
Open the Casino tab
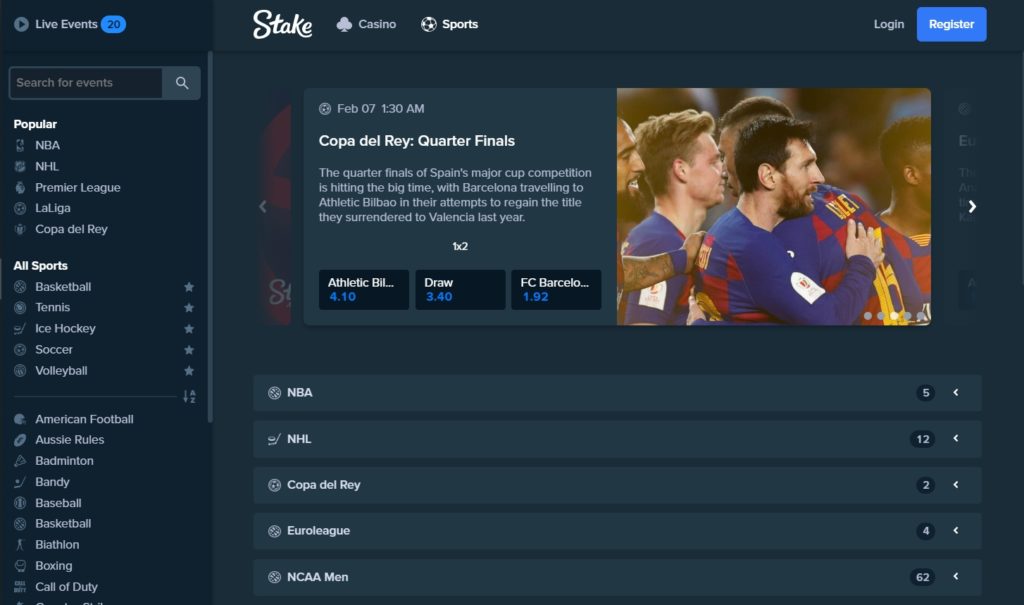click(366, 24)
